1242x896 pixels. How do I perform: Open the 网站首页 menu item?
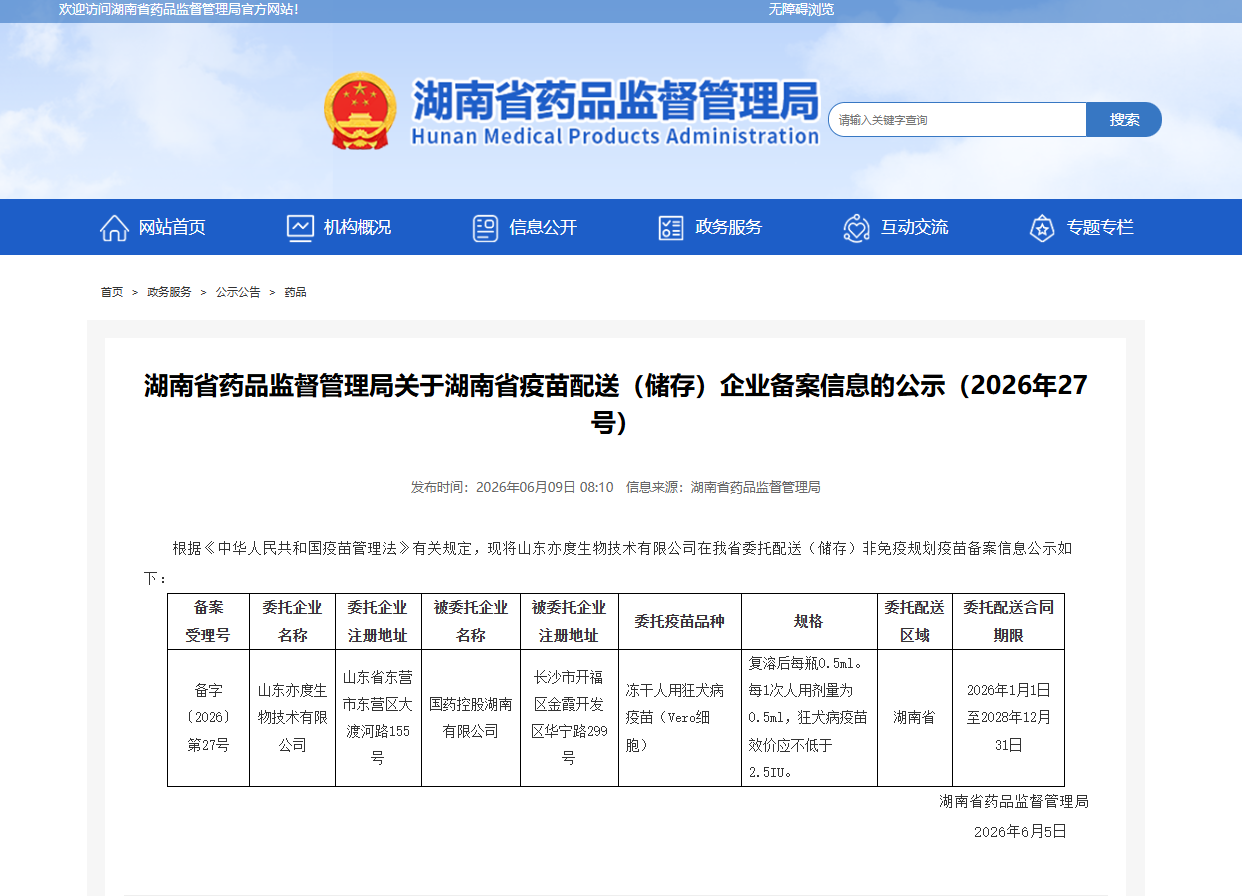pyautogui.click(x=172, y=227)
